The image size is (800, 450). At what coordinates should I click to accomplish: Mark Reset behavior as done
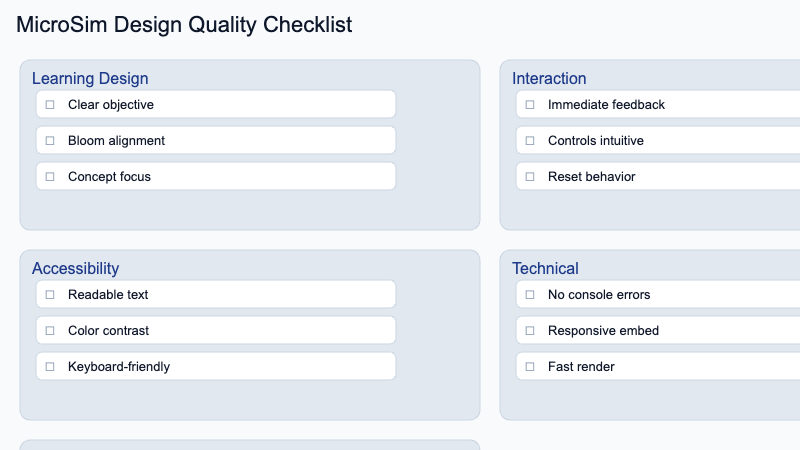coord(530,177)
